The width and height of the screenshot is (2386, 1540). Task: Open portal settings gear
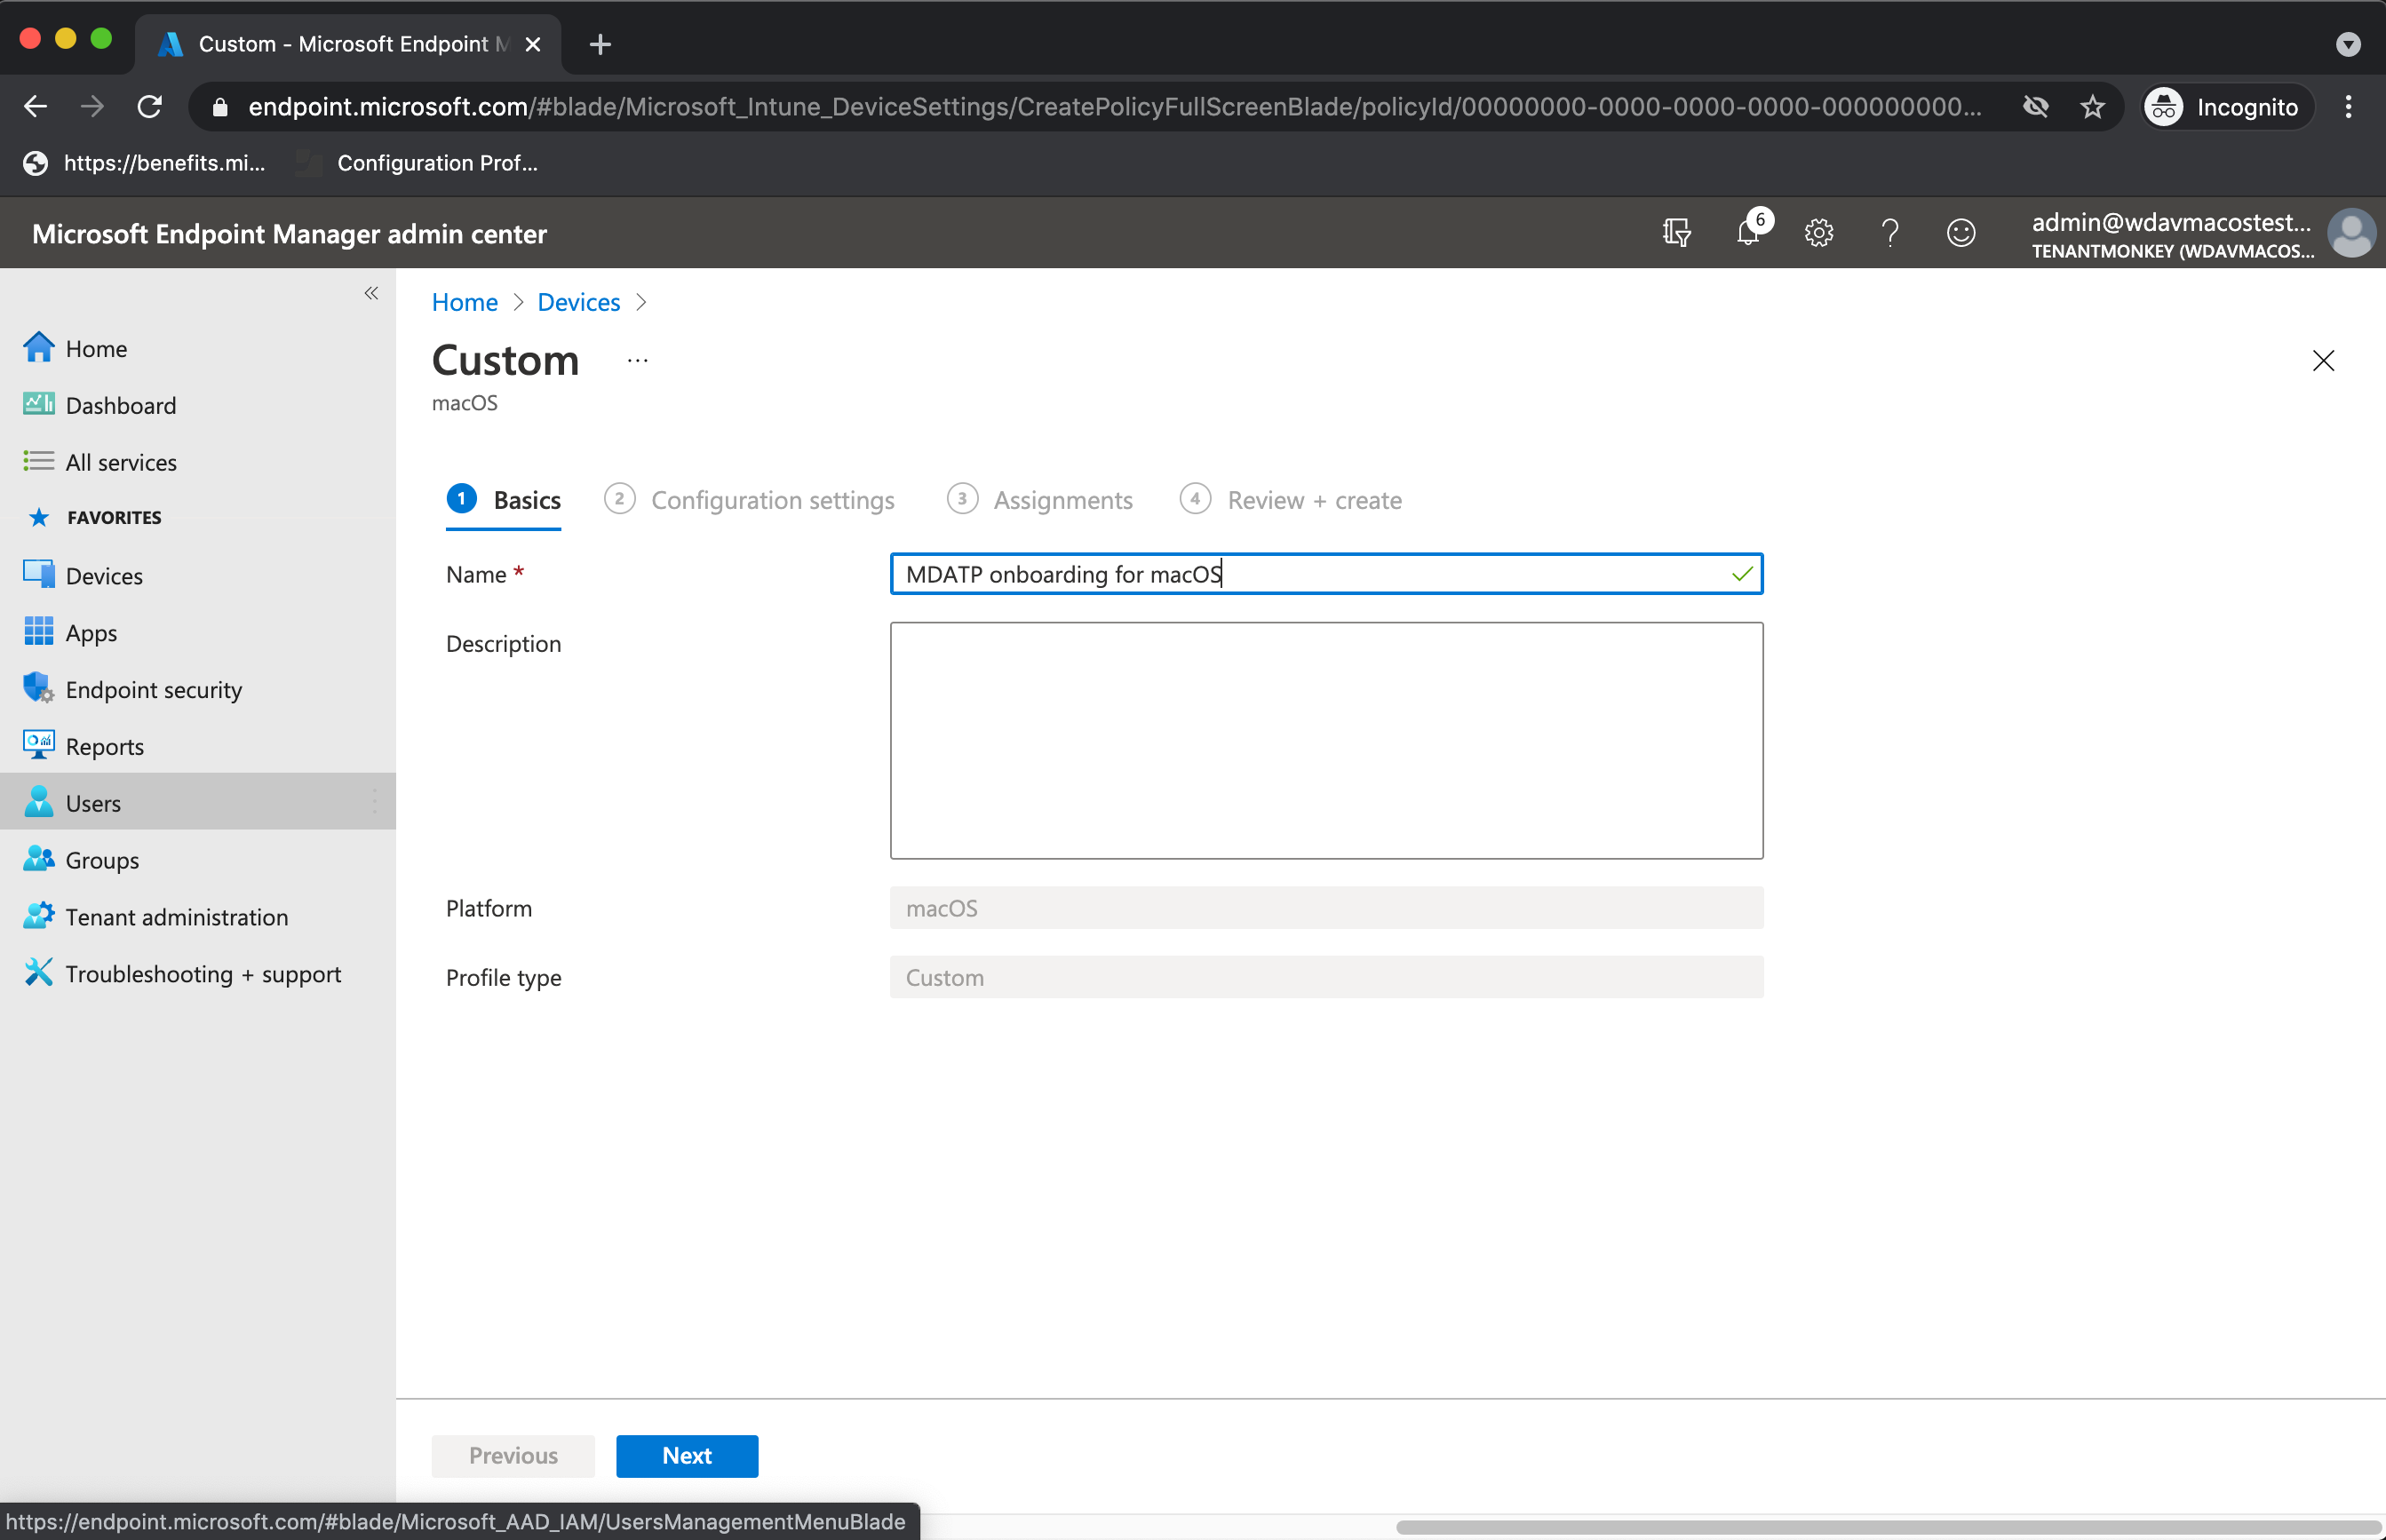(x=1819, y=233)
